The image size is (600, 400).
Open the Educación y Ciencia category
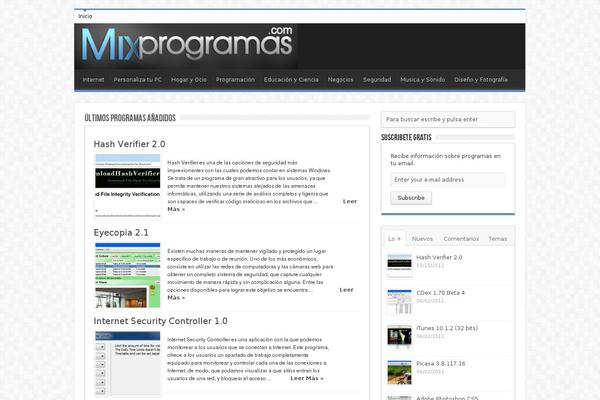291,80
